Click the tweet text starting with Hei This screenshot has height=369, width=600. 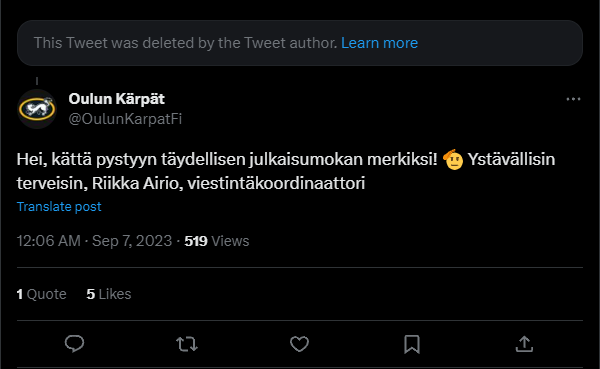coord(285,171)
